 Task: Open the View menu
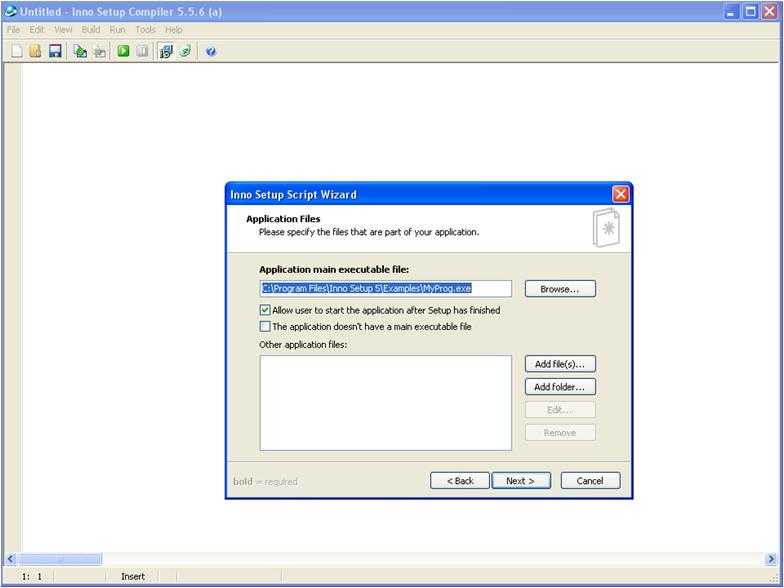(x=63, y=30)
